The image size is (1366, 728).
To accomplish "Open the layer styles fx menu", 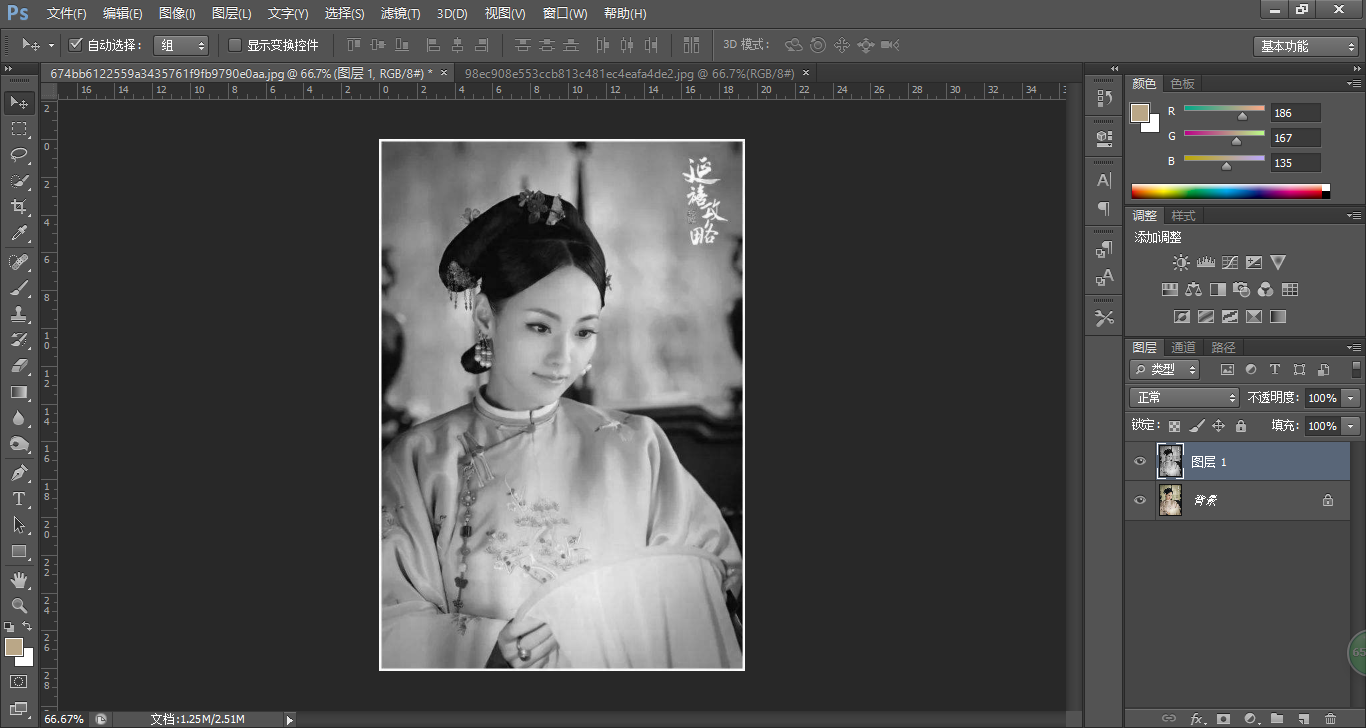I will tap(1196, 719).
